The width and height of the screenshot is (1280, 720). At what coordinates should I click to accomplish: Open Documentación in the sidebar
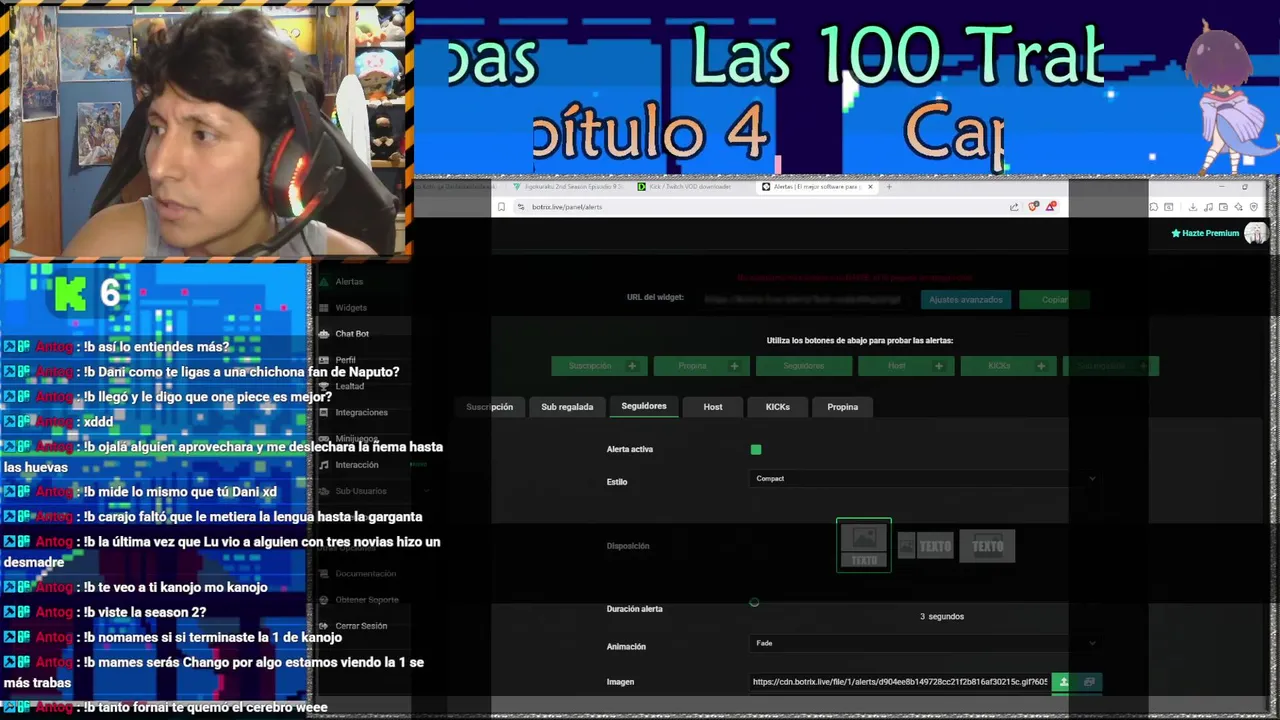365,574
